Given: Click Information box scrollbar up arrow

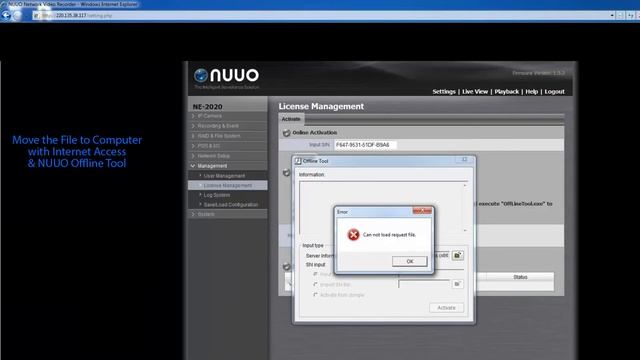Looking at the screenshot, I should 465,186.
